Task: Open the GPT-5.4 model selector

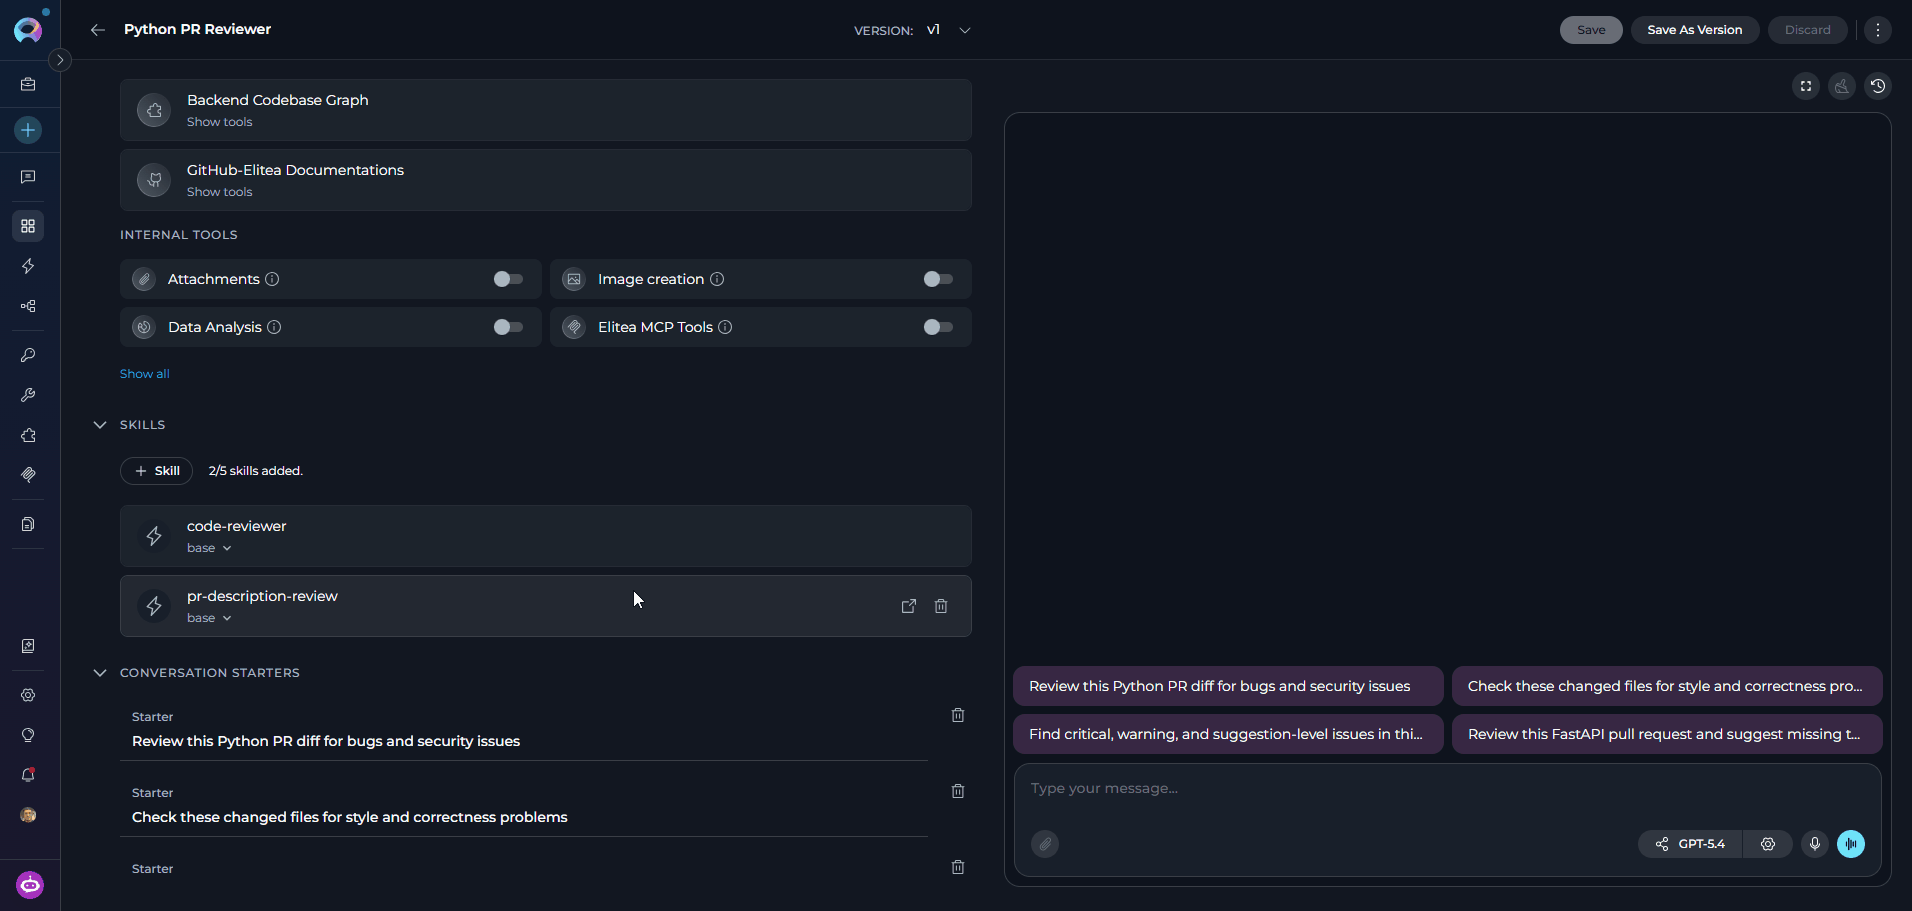Action: point(1690,844)
